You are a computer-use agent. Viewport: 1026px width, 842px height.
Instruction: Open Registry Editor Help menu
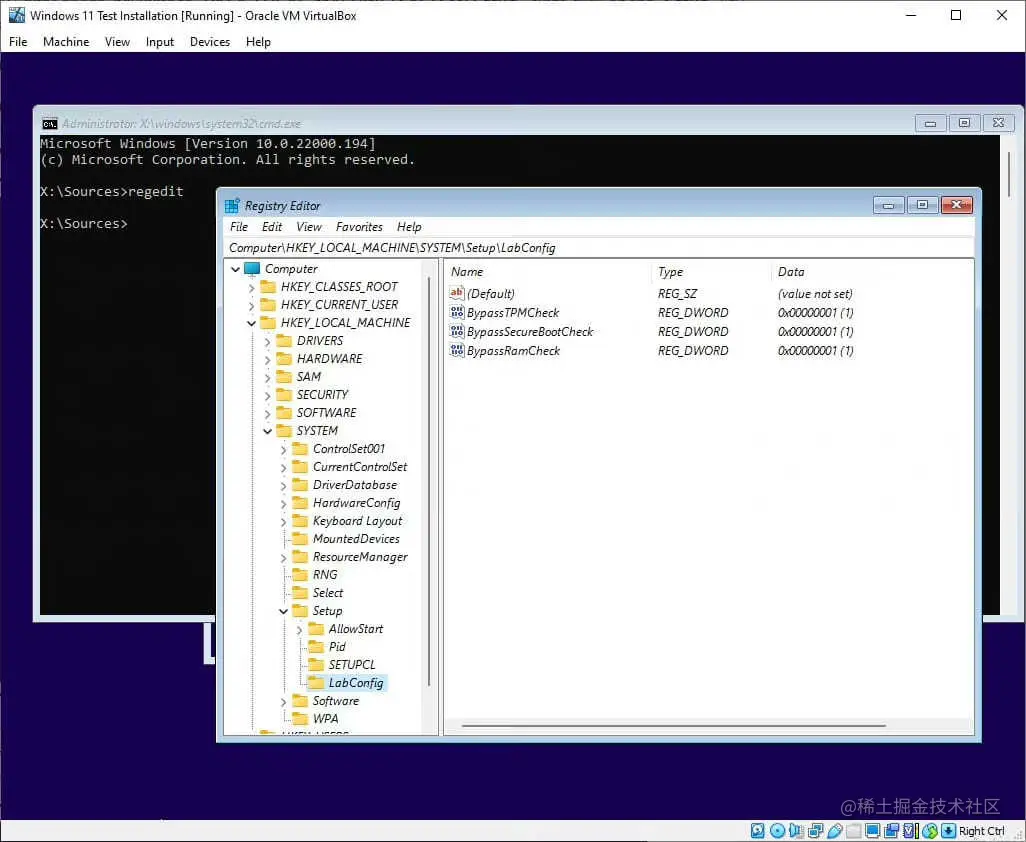click(409, 226)
